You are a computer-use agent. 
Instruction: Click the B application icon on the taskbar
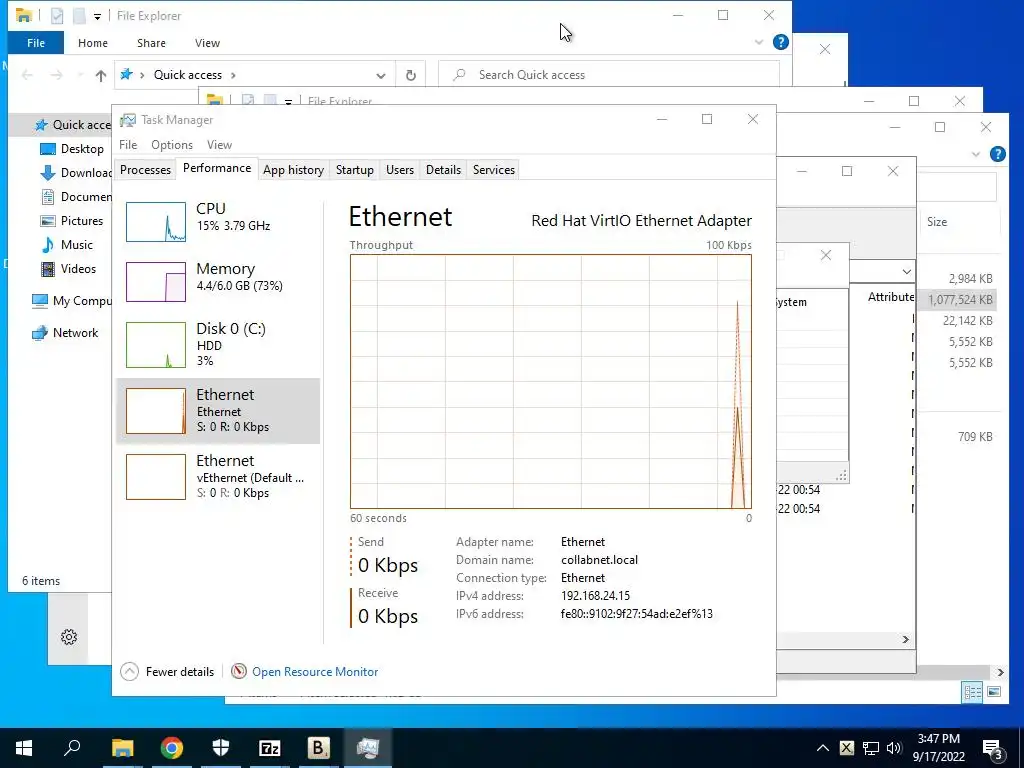319,748
